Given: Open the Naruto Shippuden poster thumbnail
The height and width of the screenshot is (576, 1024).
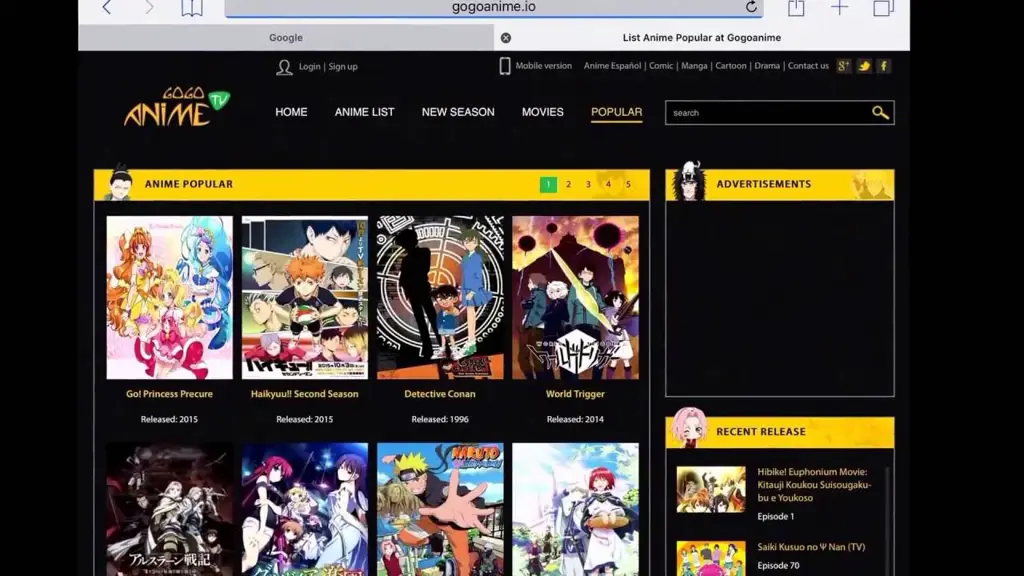Looking at the screenshot, I should (440, 509).
